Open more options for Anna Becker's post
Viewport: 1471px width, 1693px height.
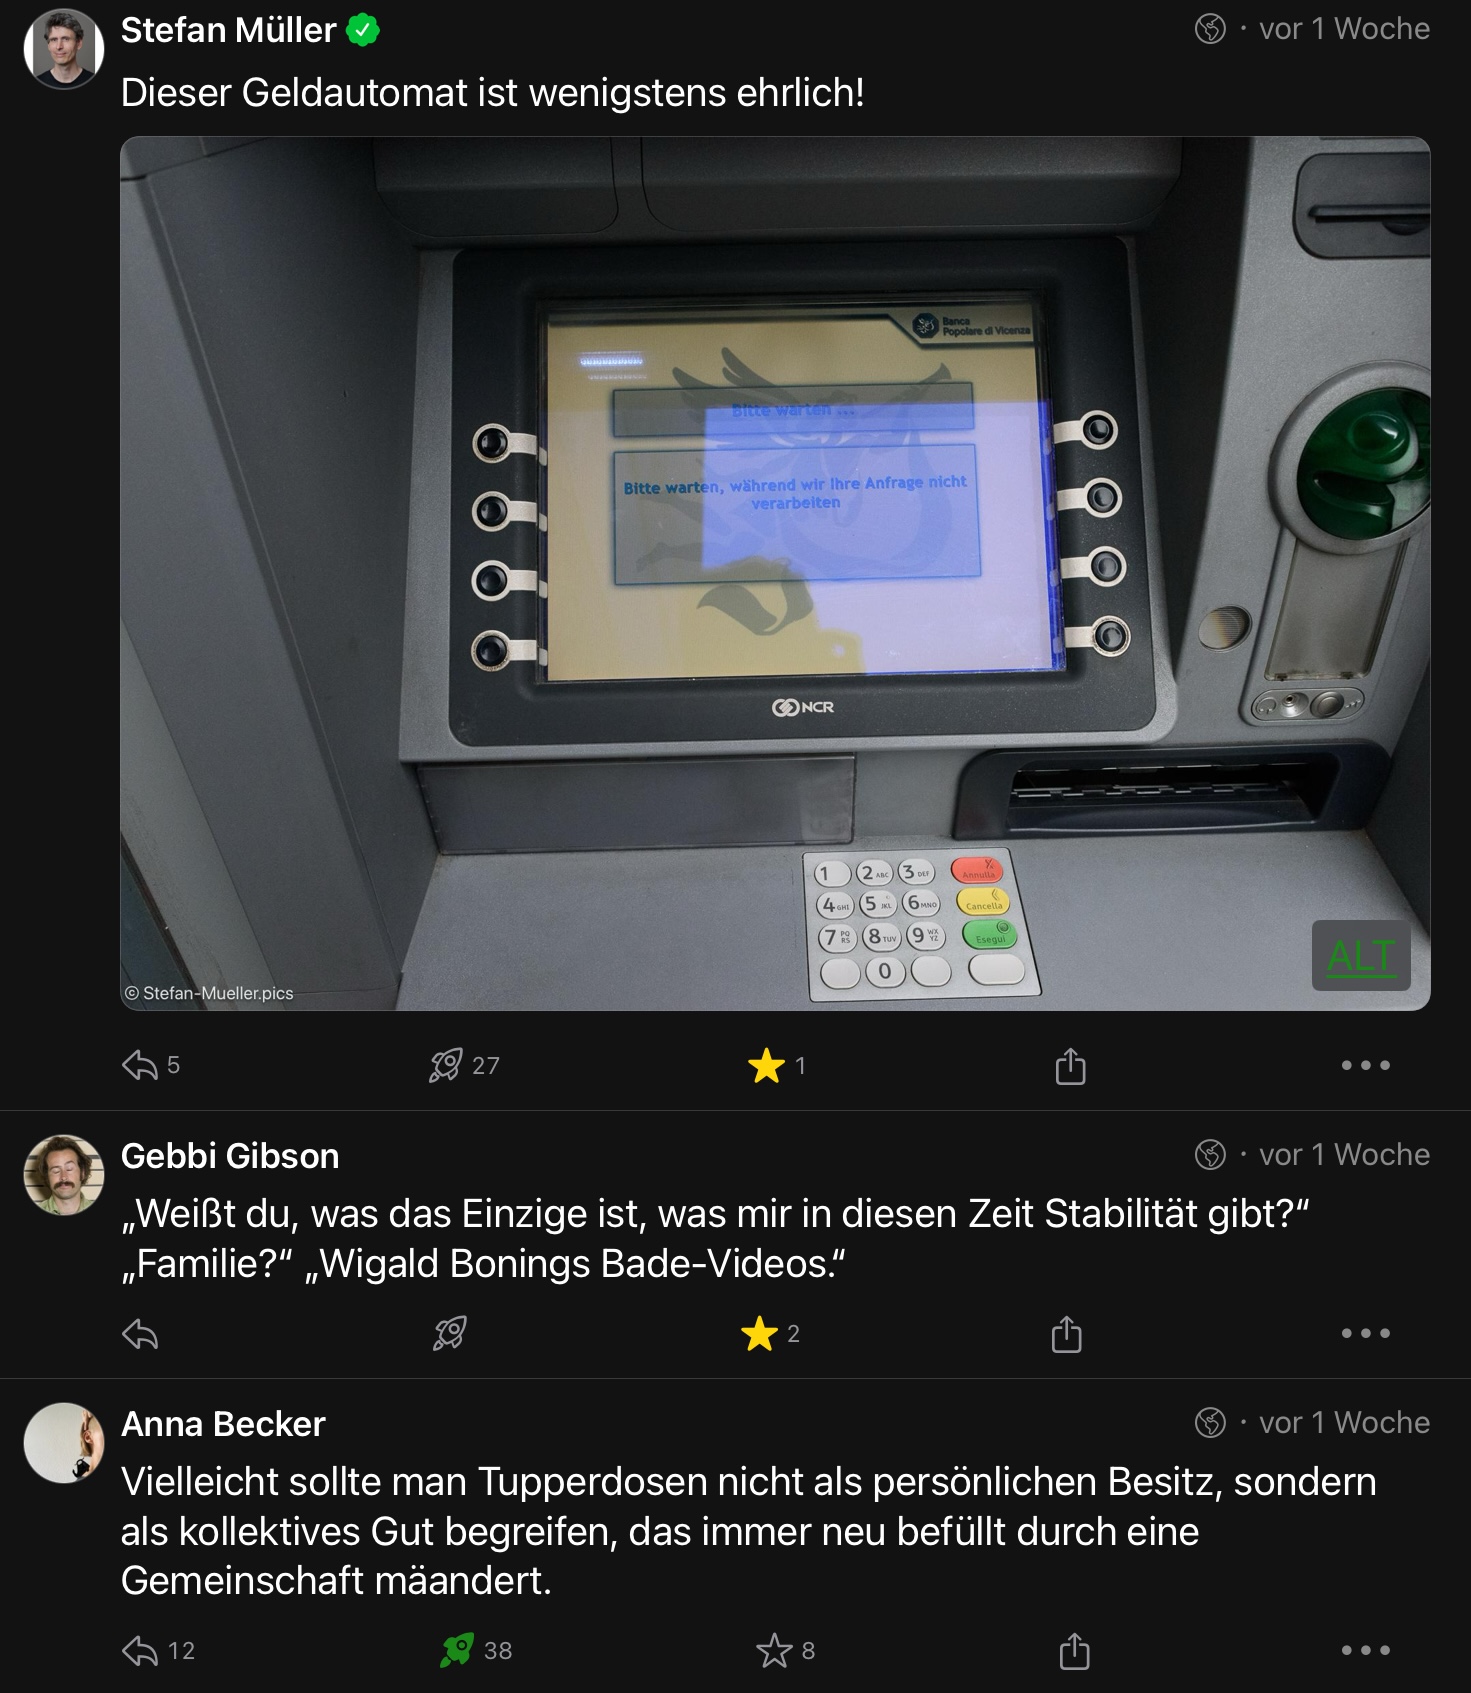click(1366, 1650)
